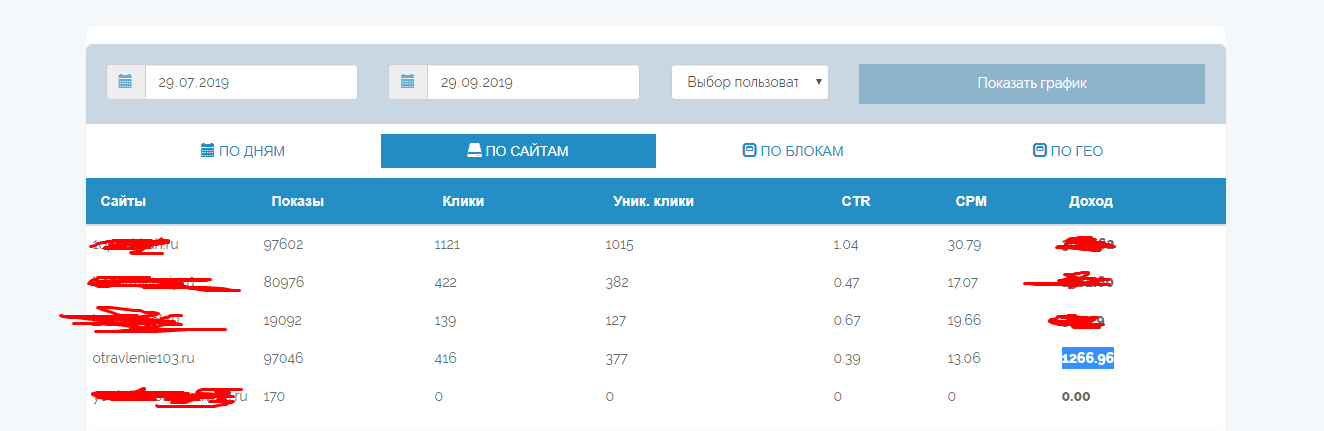The width and height of the screenshot is (1324, 431).
Task: Select the ПО САЙТАМ tab
Action: tap(518, 151)
